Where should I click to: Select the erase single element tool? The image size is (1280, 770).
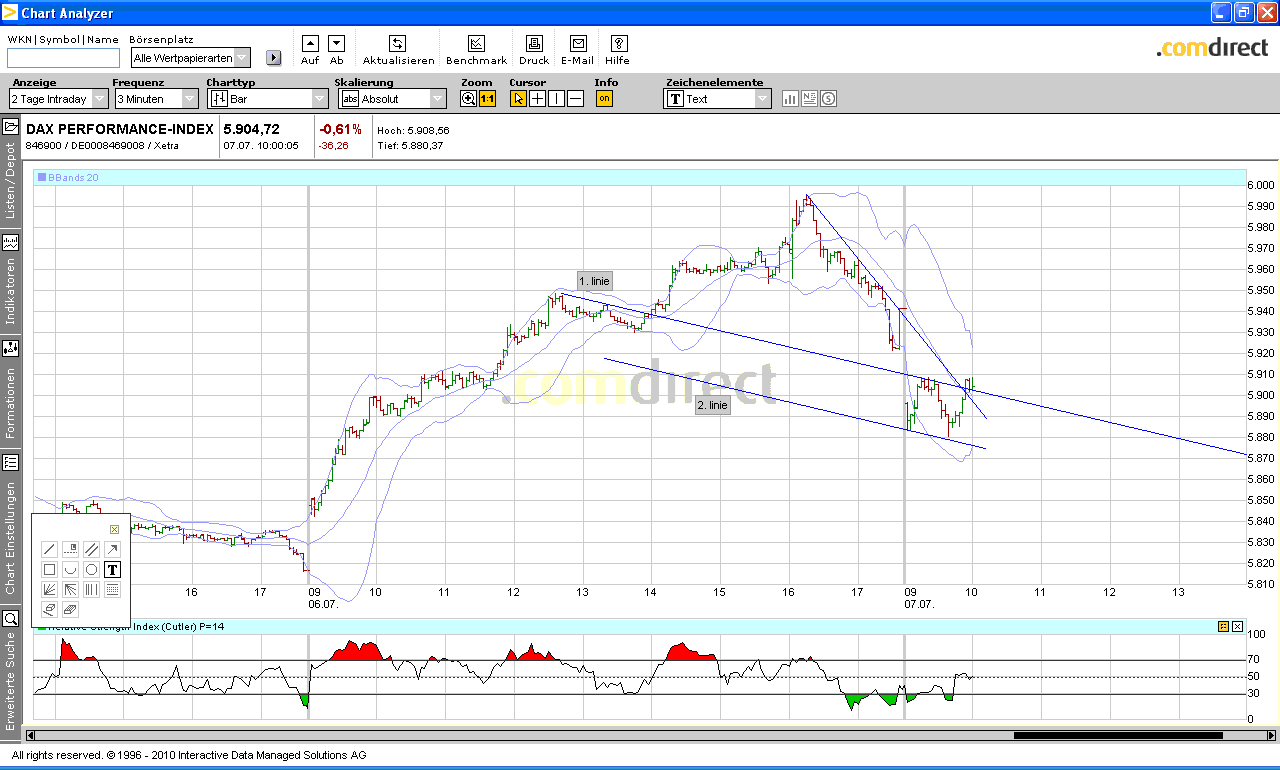49,609
